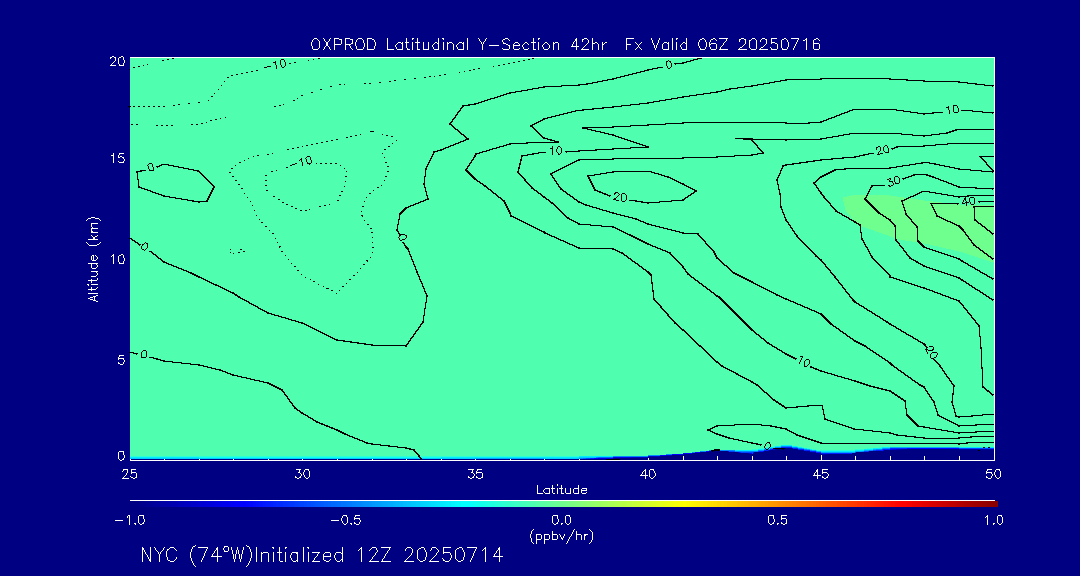Click the "(ppbv/hr)" units label under colorbar

[561, 535]
